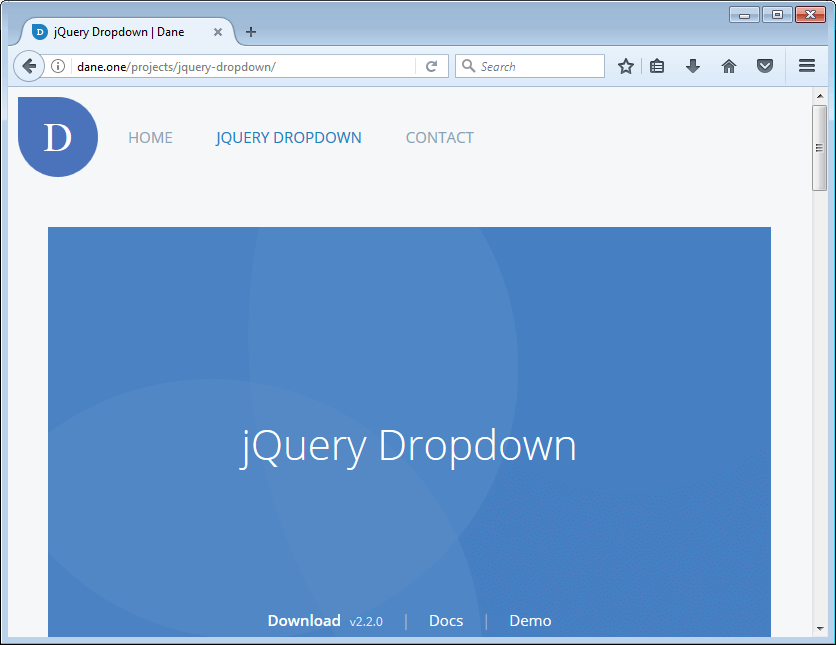
Task: Close the jQuery Dropdown tab
Action: 218,32
